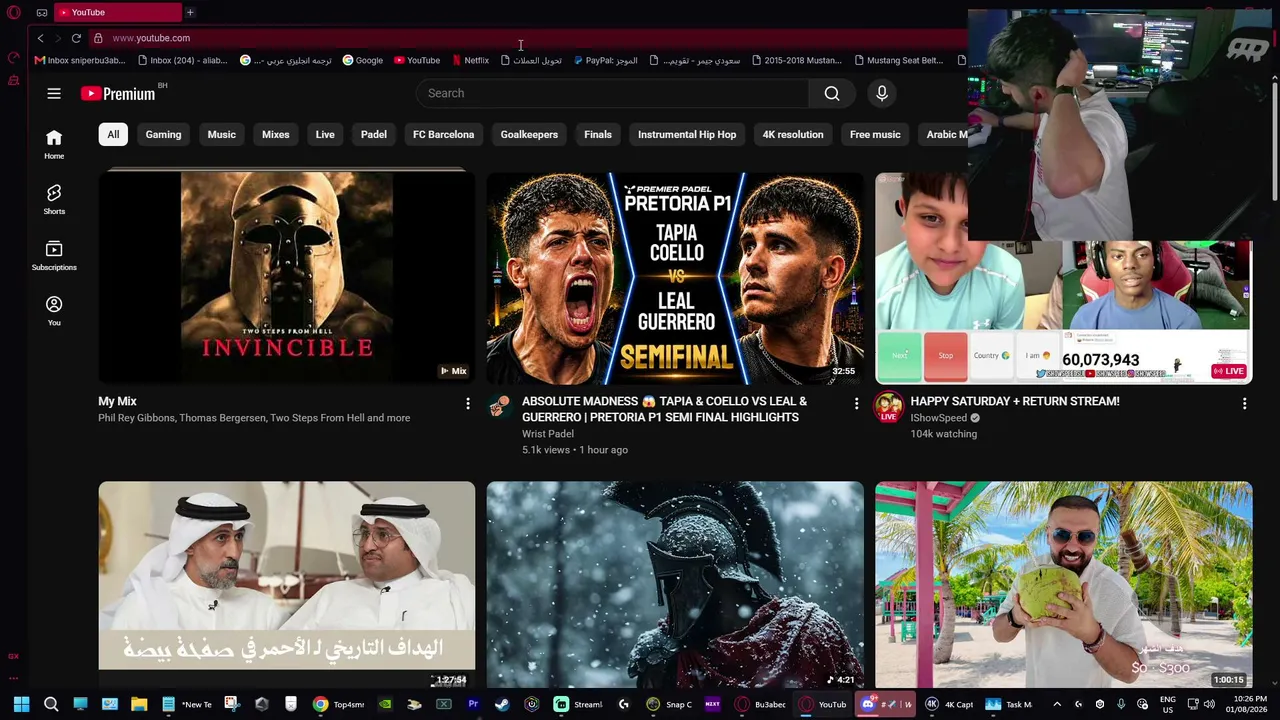1280x720 pixels.
Task: Open the IShowSpeed channel avatar
Action: click(x=888, y=407)
